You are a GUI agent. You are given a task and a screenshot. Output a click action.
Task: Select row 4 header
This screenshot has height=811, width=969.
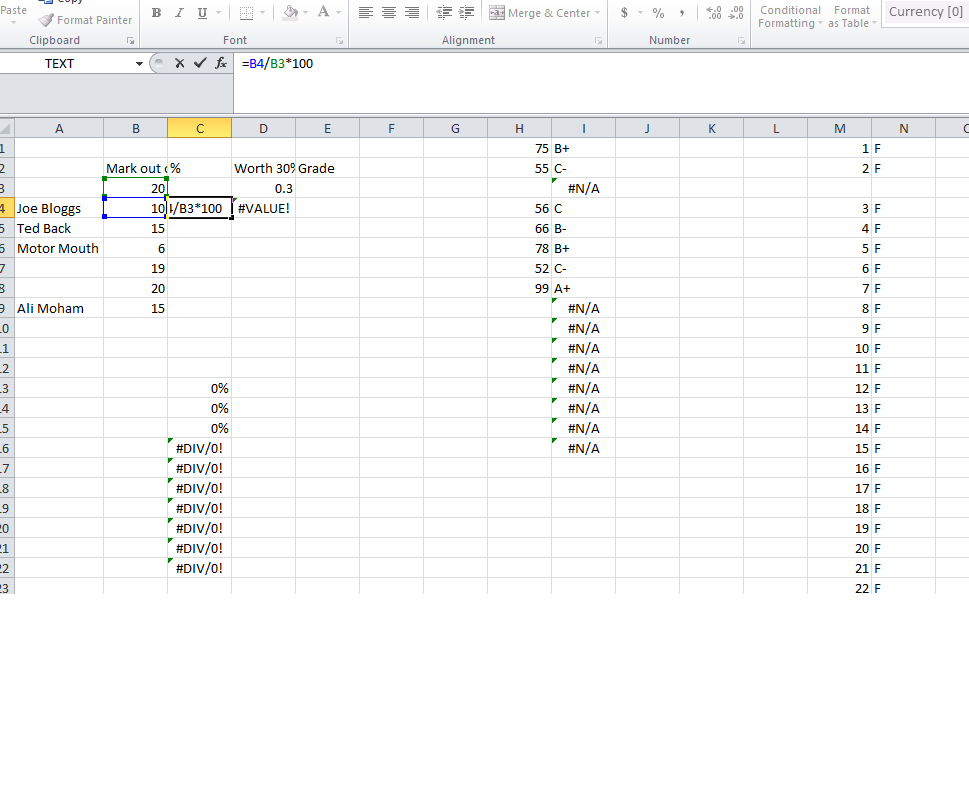click(6, 208)
